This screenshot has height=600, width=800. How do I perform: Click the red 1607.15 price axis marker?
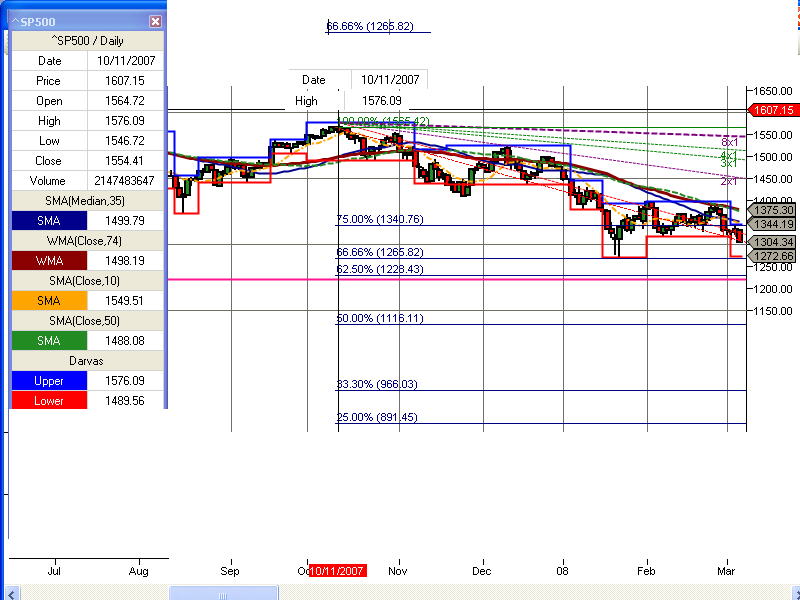point(773,110)
